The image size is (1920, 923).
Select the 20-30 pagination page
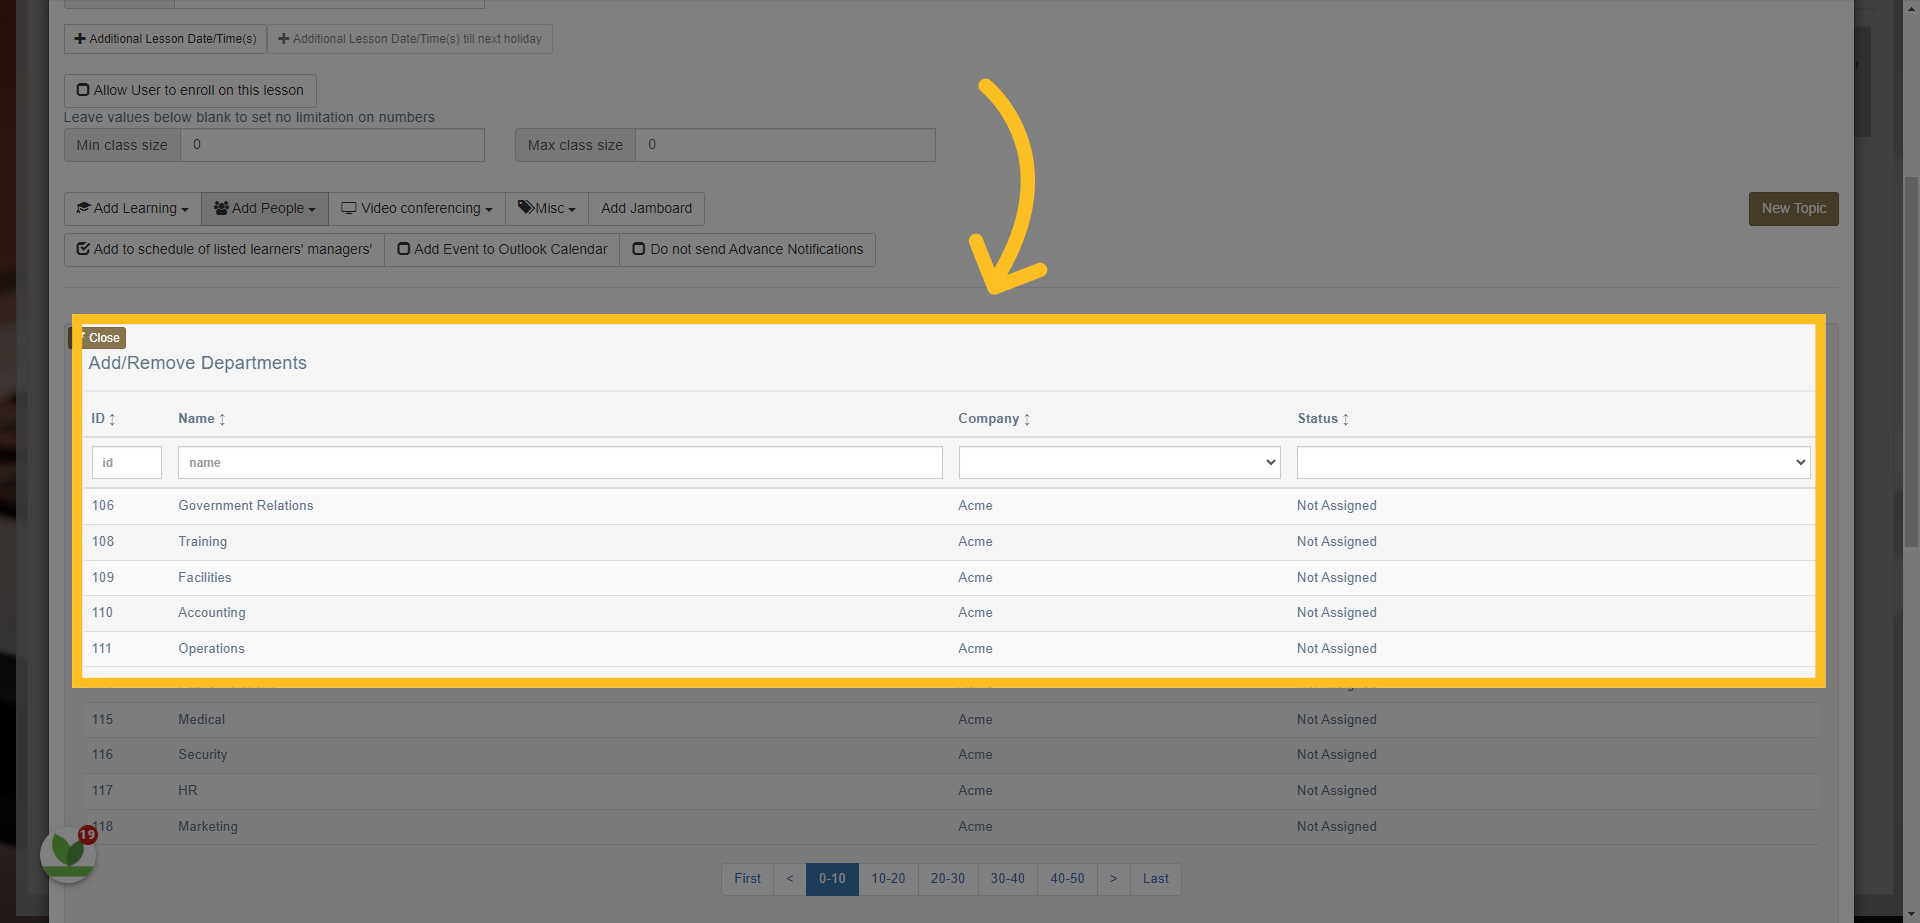(x=948, y=879)
